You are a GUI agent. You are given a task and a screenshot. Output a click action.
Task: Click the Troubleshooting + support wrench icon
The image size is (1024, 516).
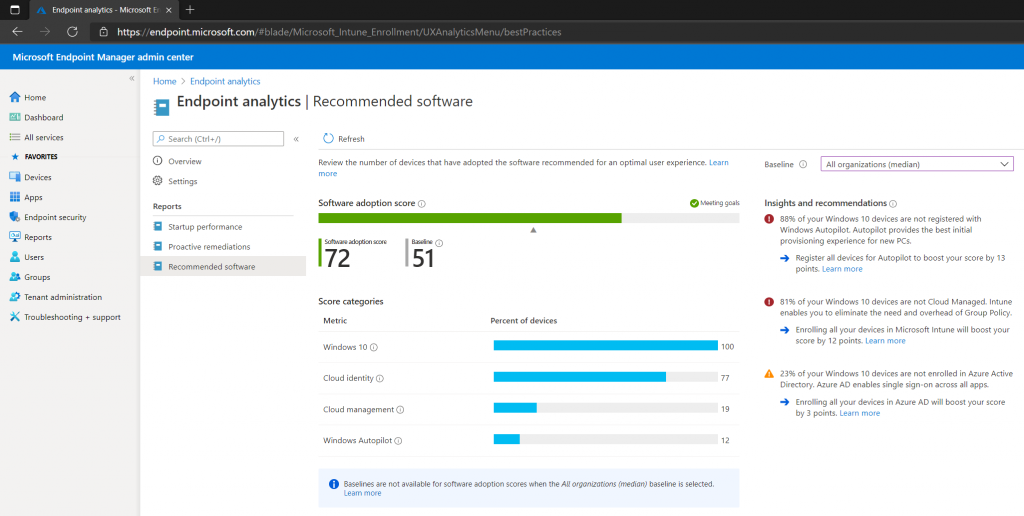tap(15, 317)
